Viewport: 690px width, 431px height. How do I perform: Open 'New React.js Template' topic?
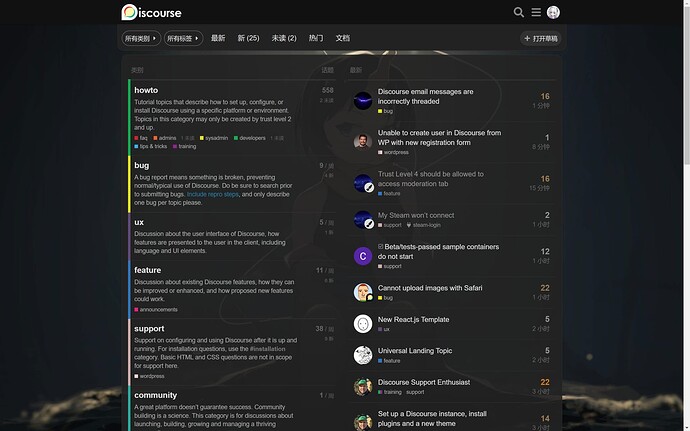413,320
